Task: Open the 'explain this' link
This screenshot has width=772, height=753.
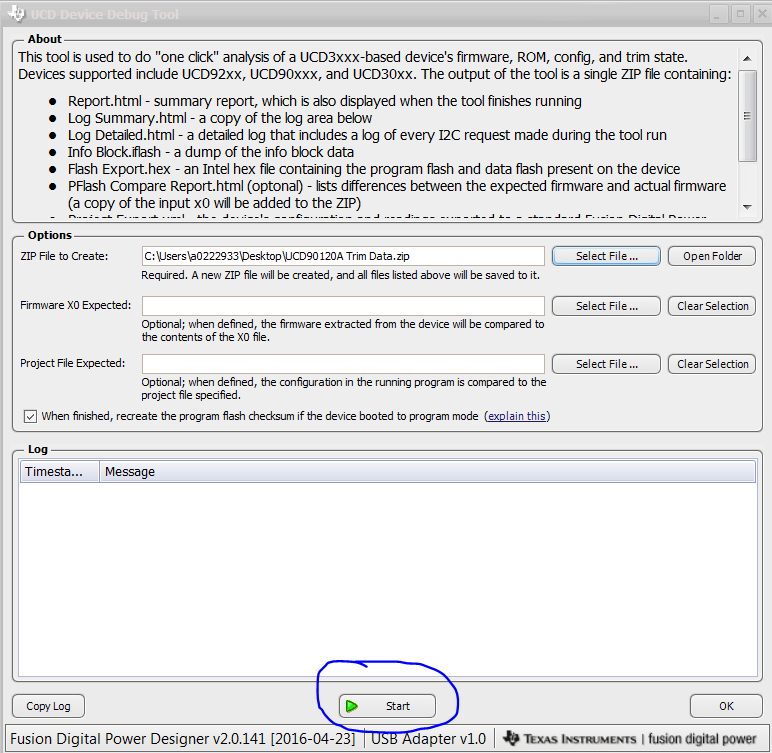Action: click(516, 416)
